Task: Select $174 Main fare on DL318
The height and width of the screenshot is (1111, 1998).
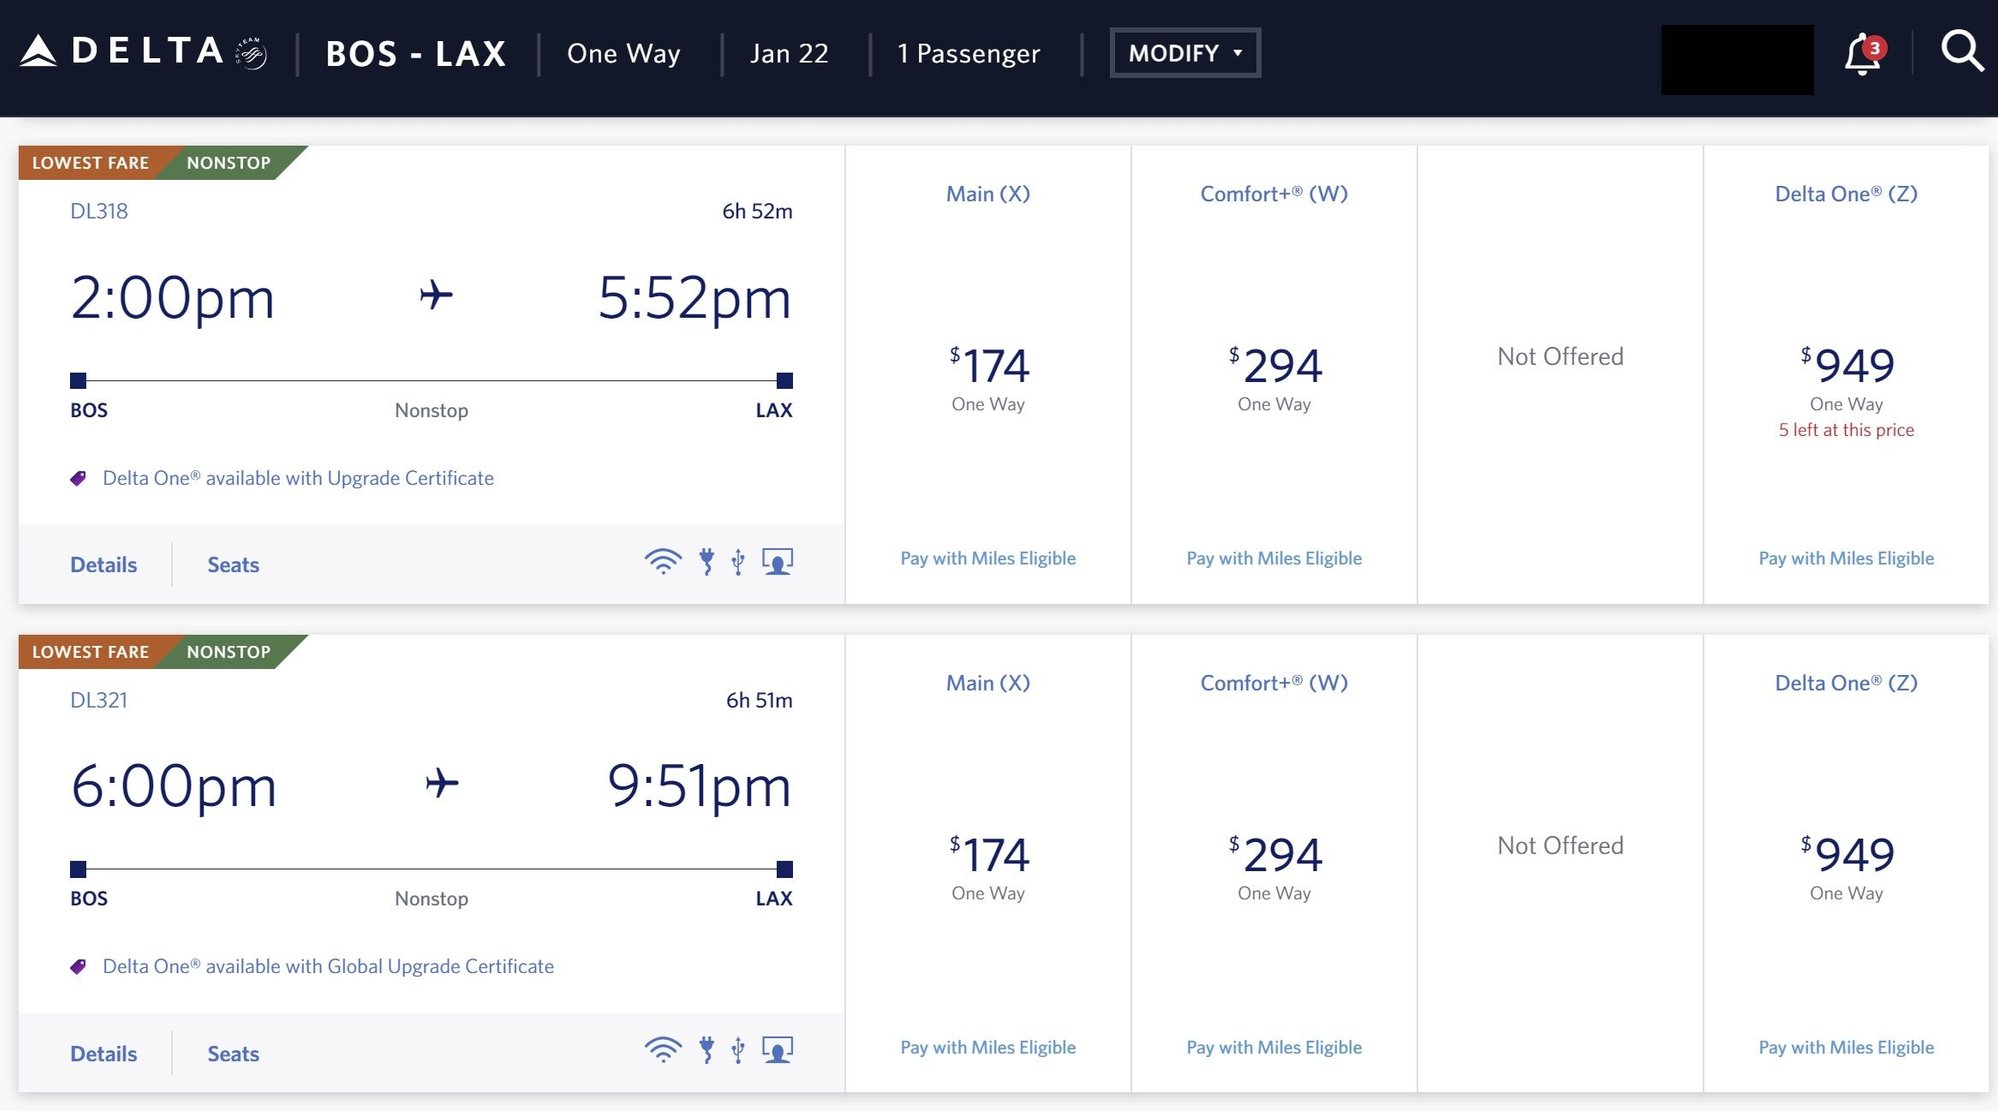Action: [988, 367]
